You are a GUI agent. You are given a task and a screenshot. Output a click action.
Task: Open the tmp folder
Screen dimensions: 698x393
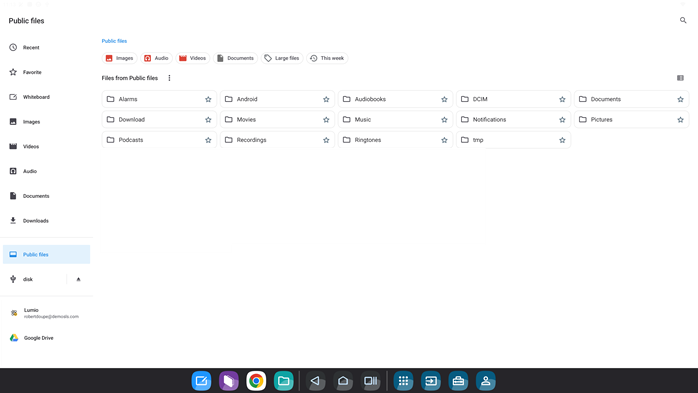[513, 140]
